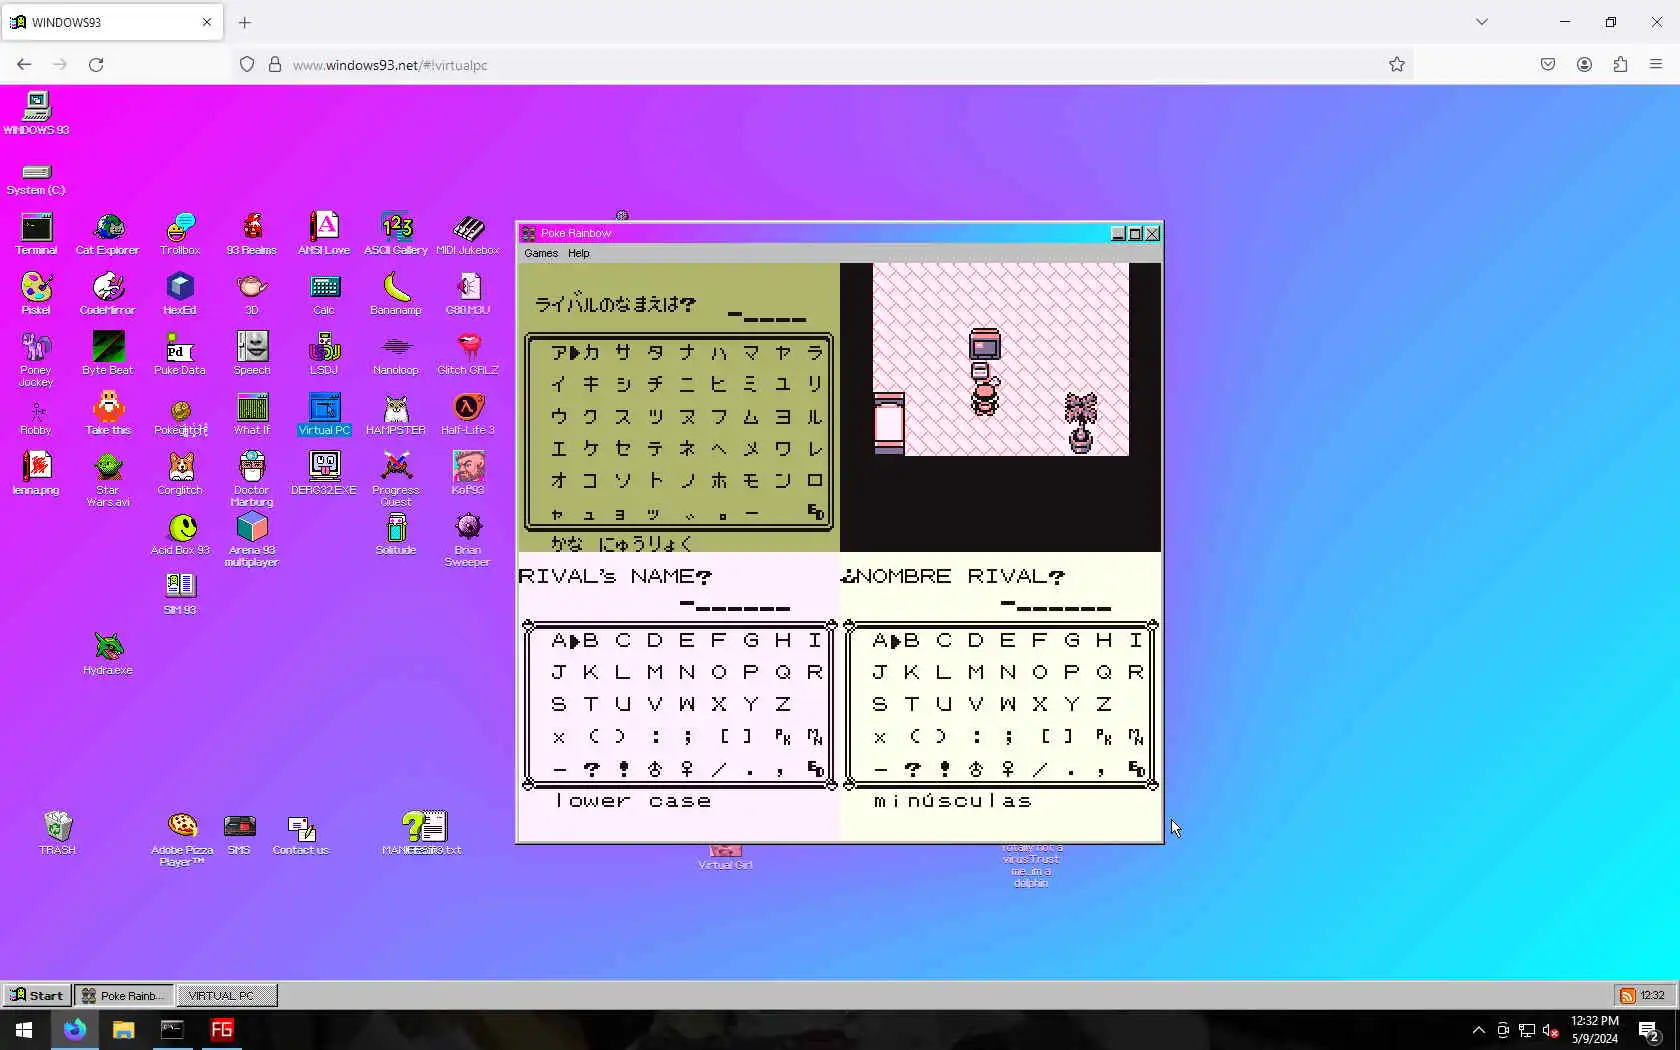This screenshot has height=1050, width=1680.
Task: Open the Acid Box 93 icon
Action: [x=180, y=534]
